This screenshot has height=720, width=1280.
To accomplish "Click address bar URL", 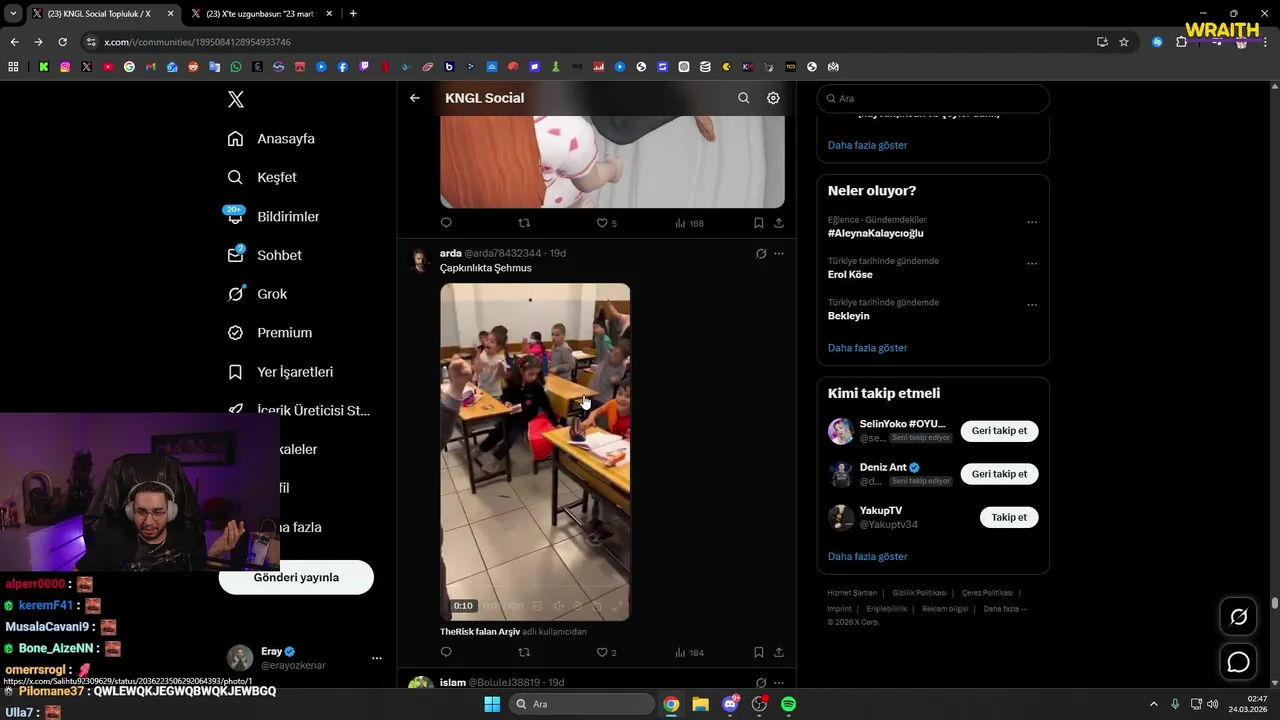I will [197, 42].
